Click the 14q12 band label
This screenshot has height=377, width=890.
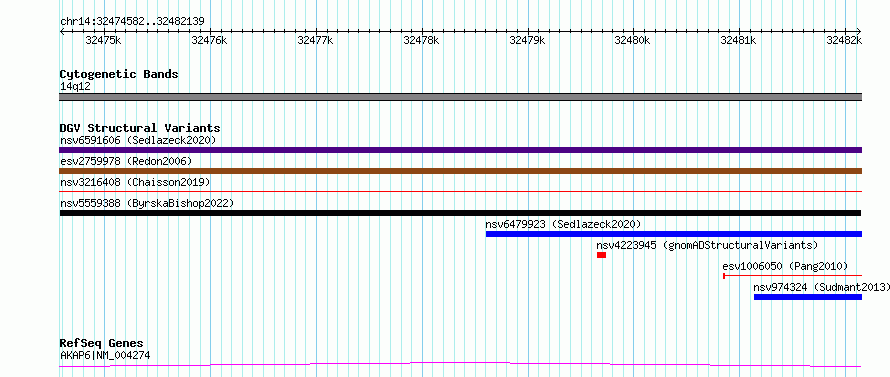tap(75, 87)
